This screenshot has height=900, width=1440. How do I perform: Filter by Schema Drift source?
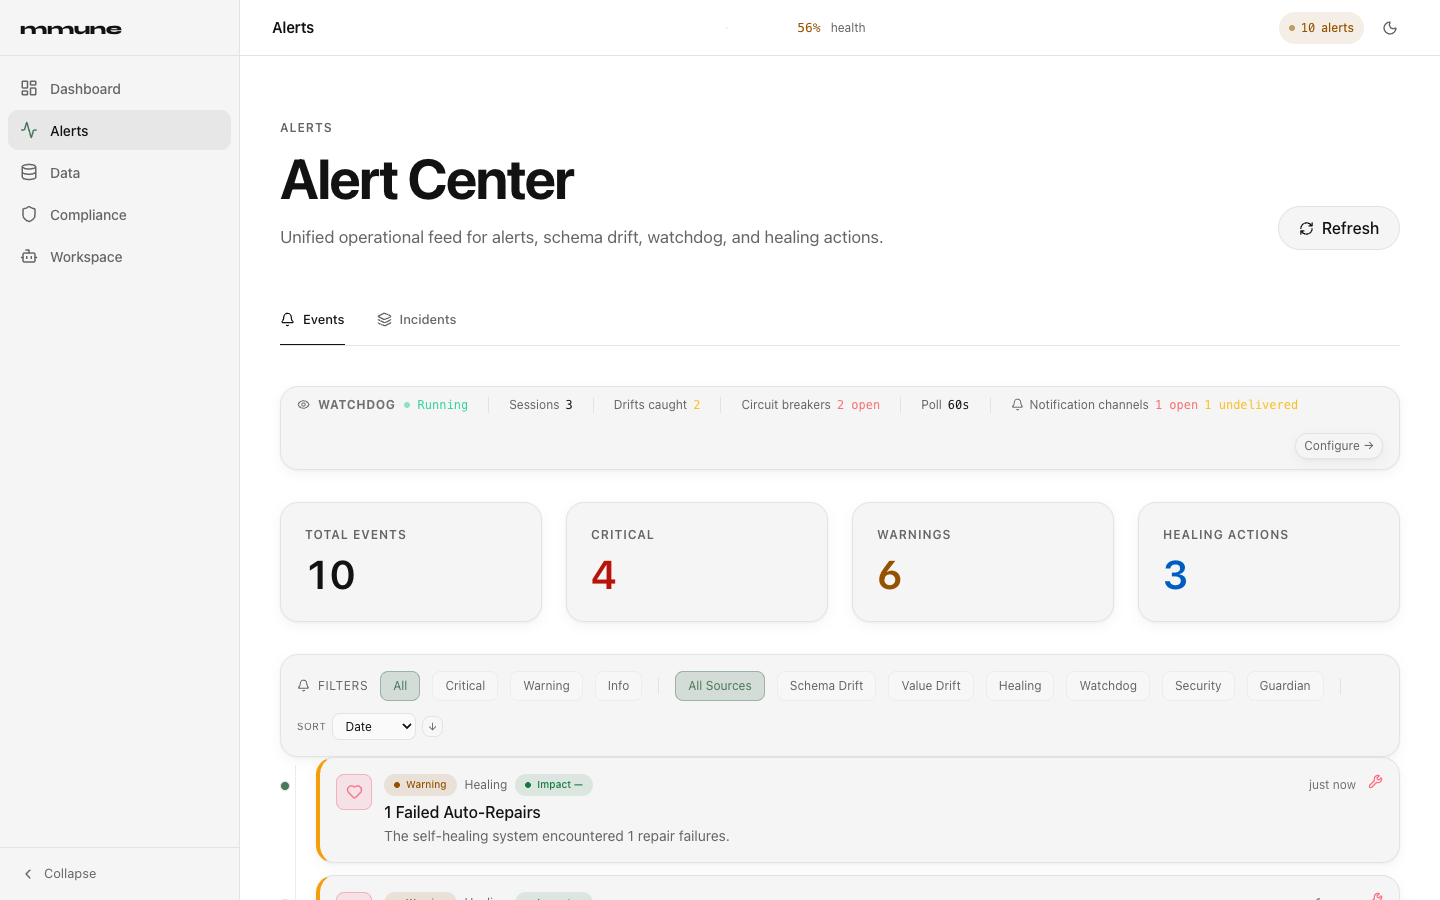tap(826, 686)
